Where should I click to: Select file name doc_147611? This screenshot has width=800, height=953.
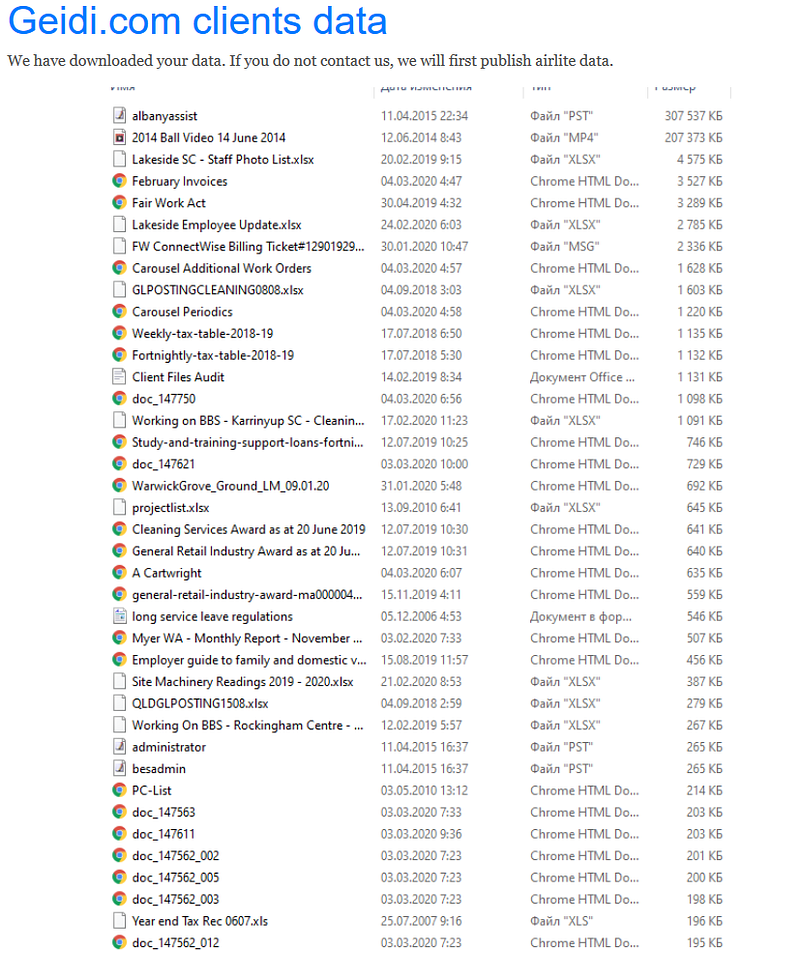[x=163, y=834]
